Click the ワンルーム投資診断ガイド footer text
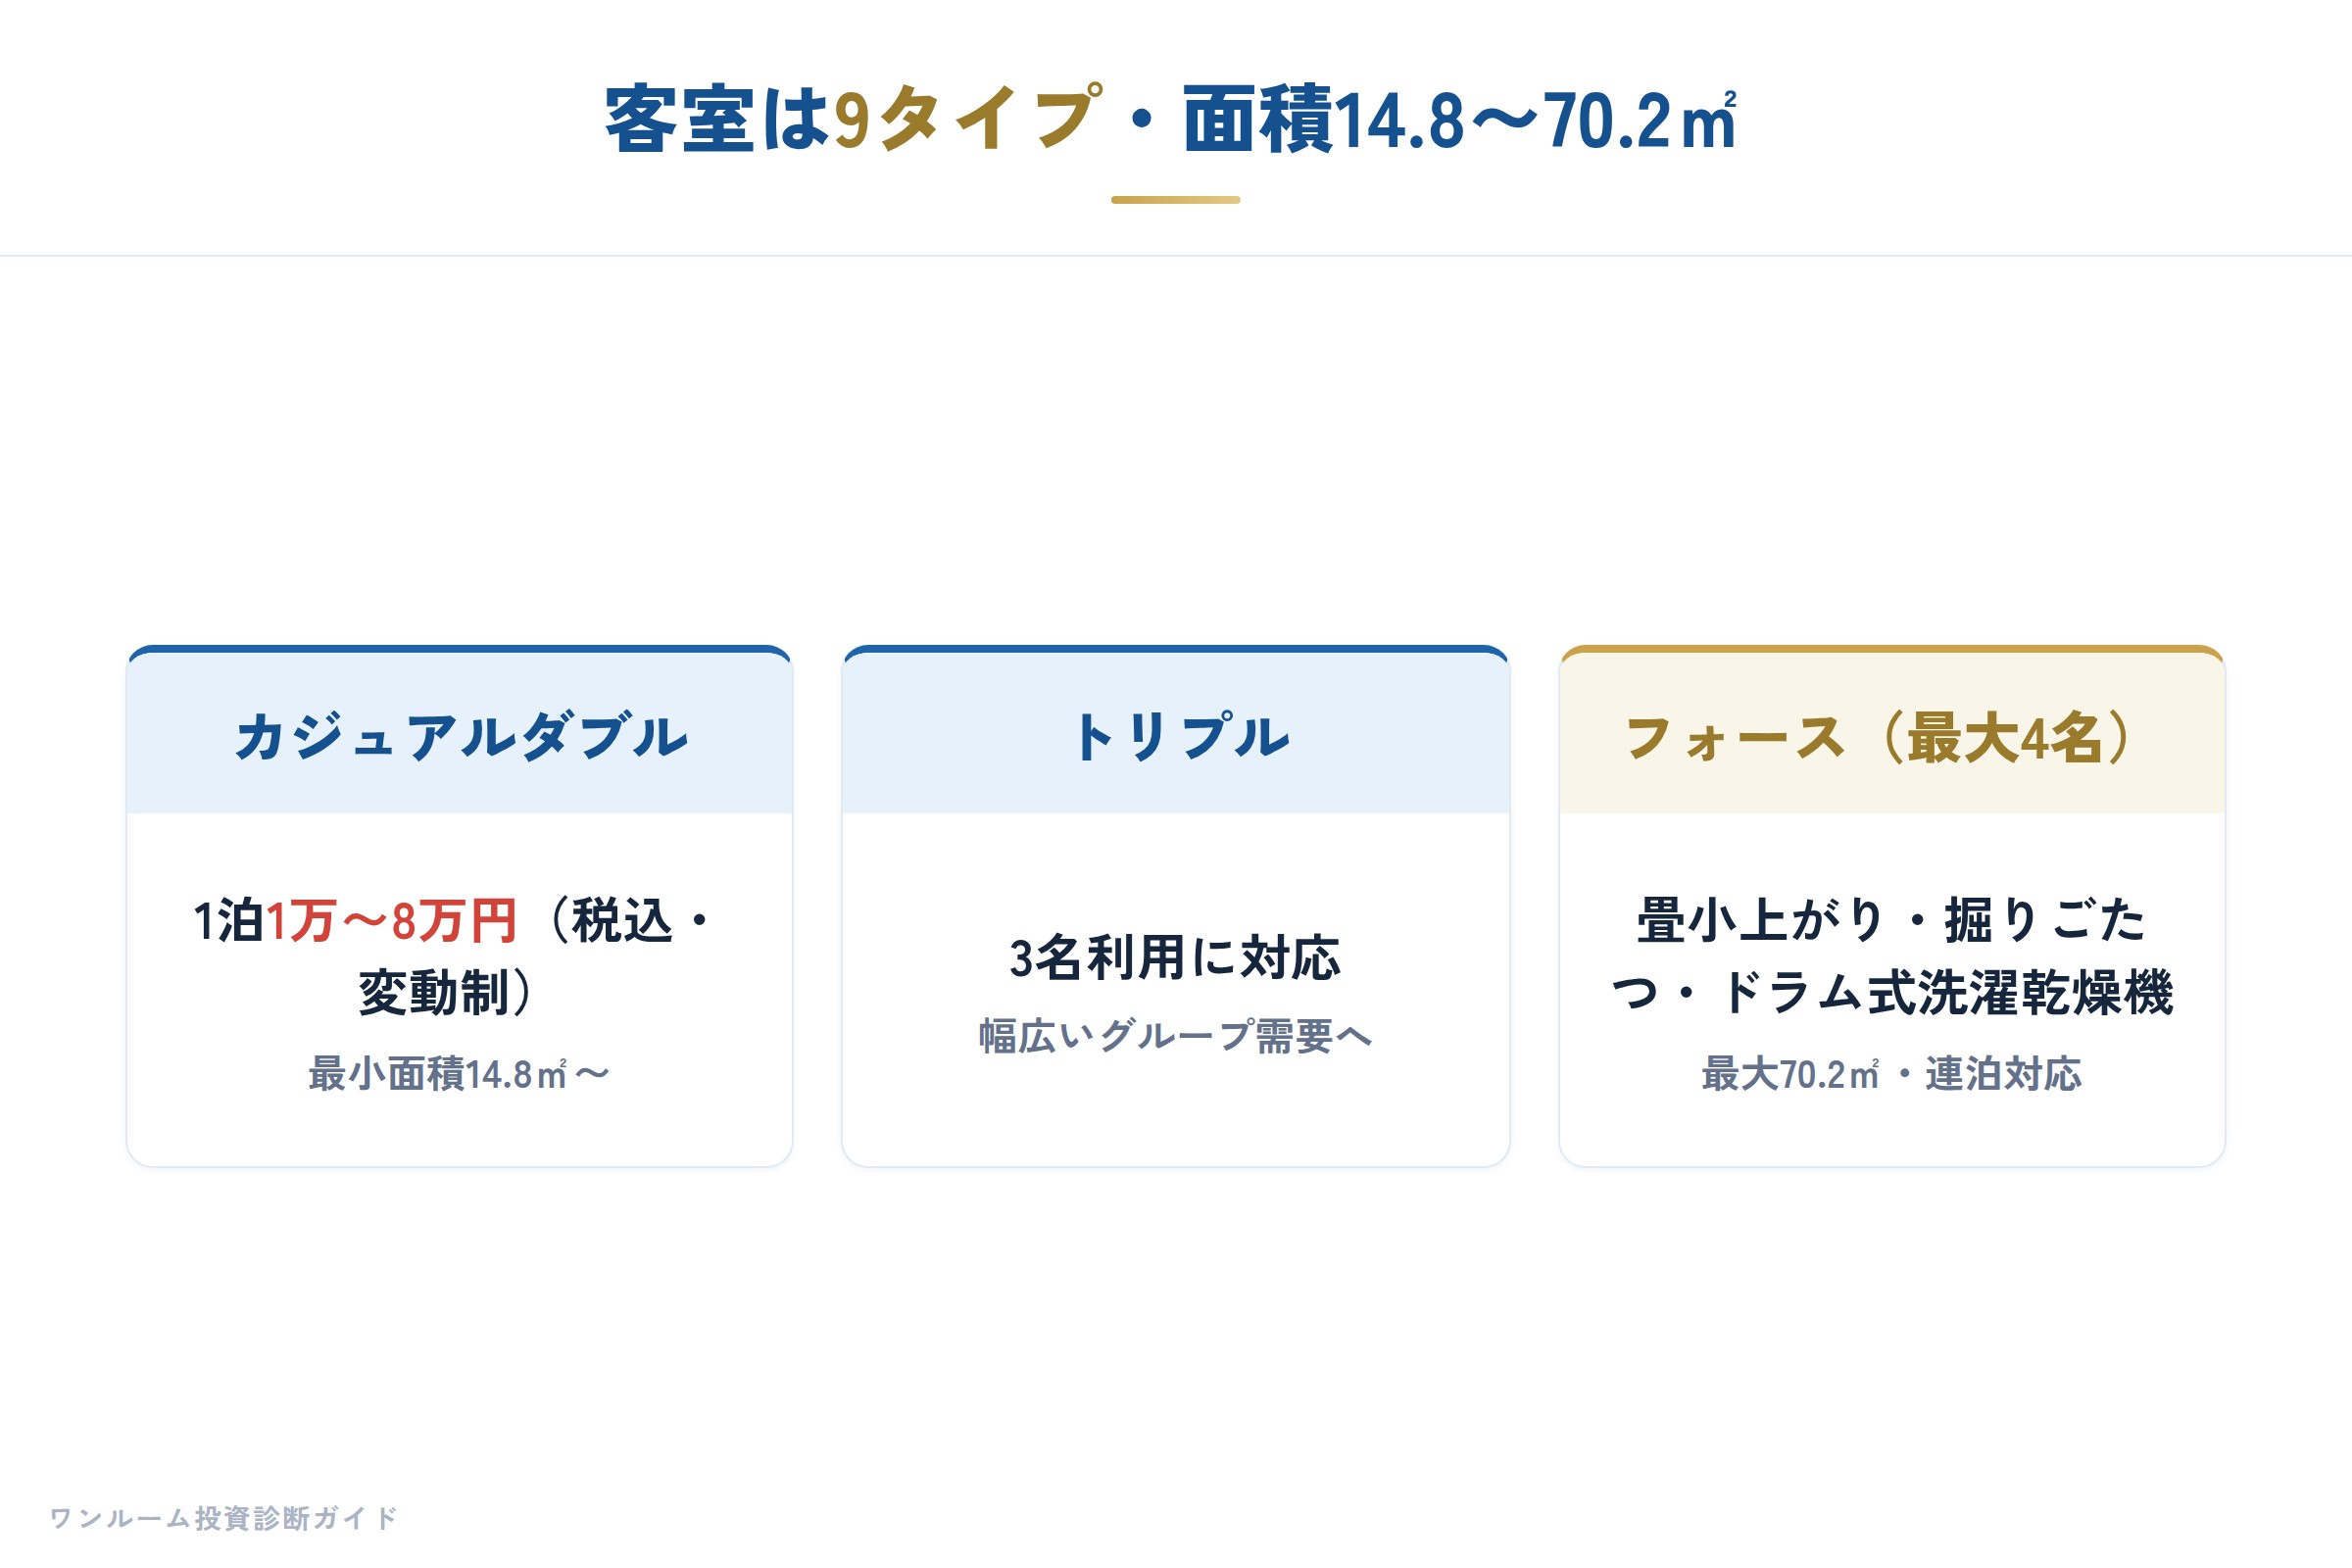Viewport: 2352px width, 1568px height. click(x=224, y=1518)
